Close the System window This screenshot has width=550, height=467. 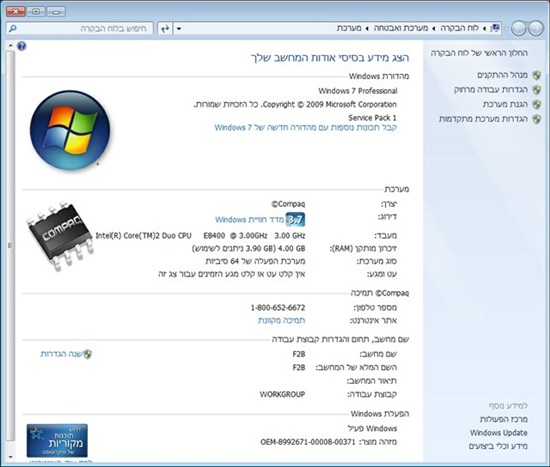click(16, 12)
